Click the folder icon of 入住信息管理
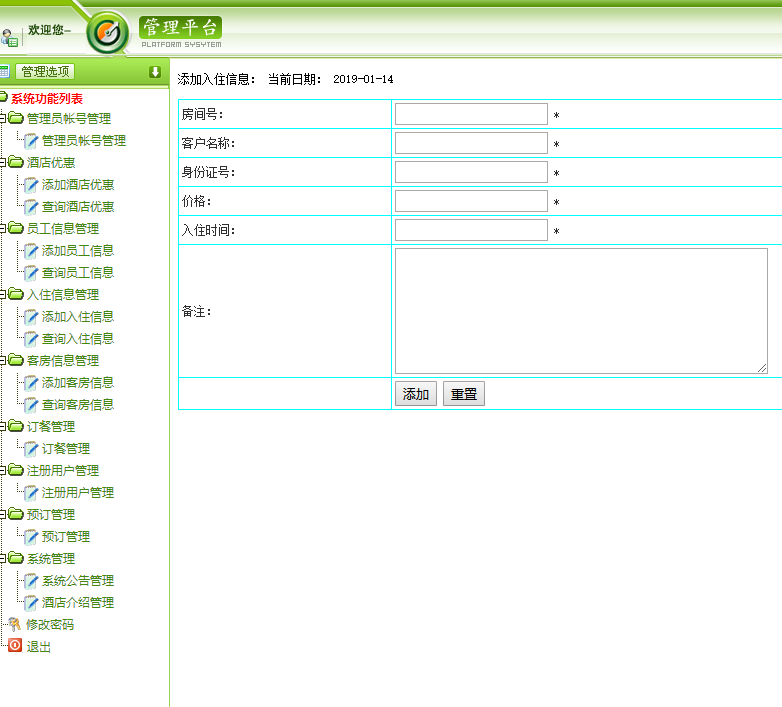Image resolution: width=782 pixels, height=707 pixels. tap(15, 294)
